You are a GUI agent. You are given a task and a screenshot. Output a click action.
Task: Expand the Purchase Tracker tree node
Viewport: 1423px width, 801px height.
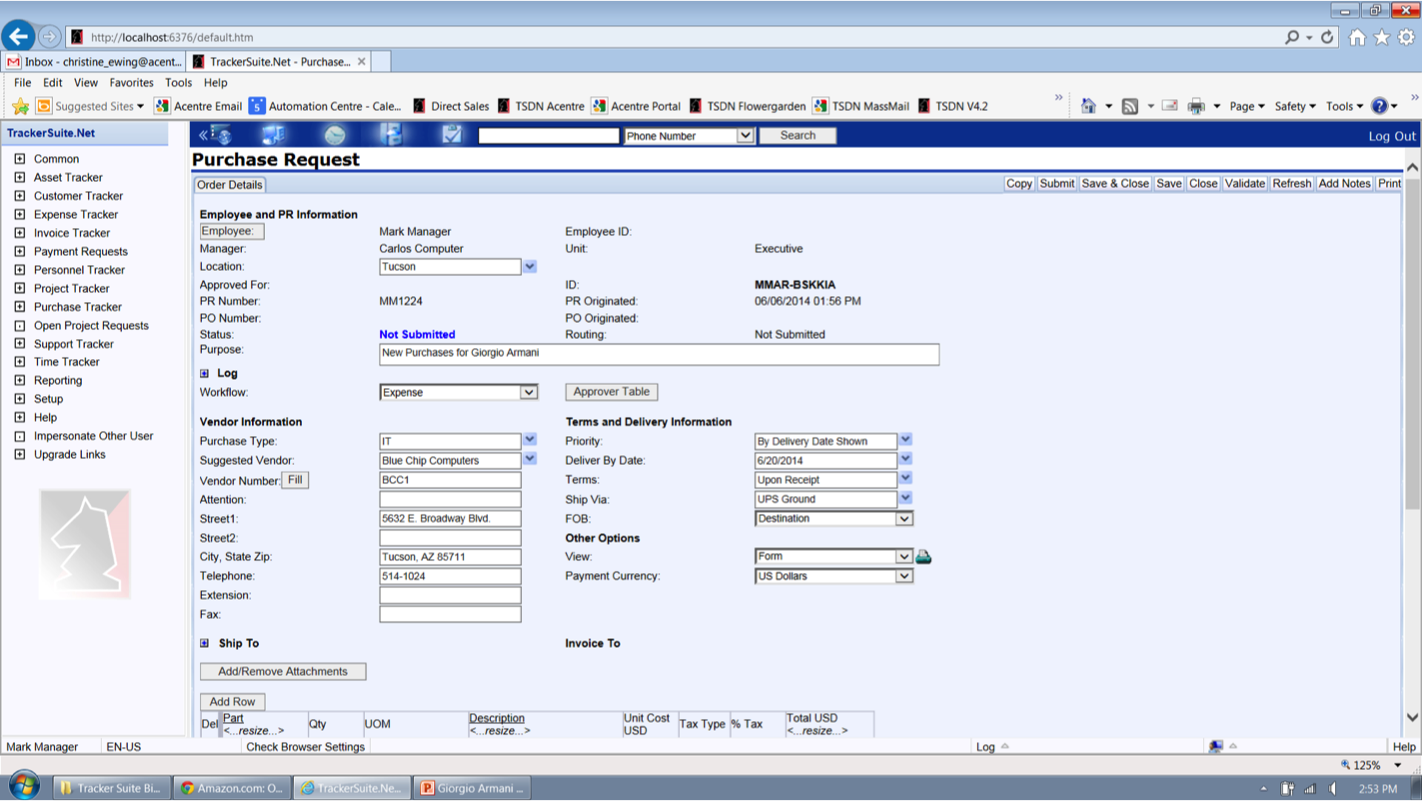[x=19, y=307]
